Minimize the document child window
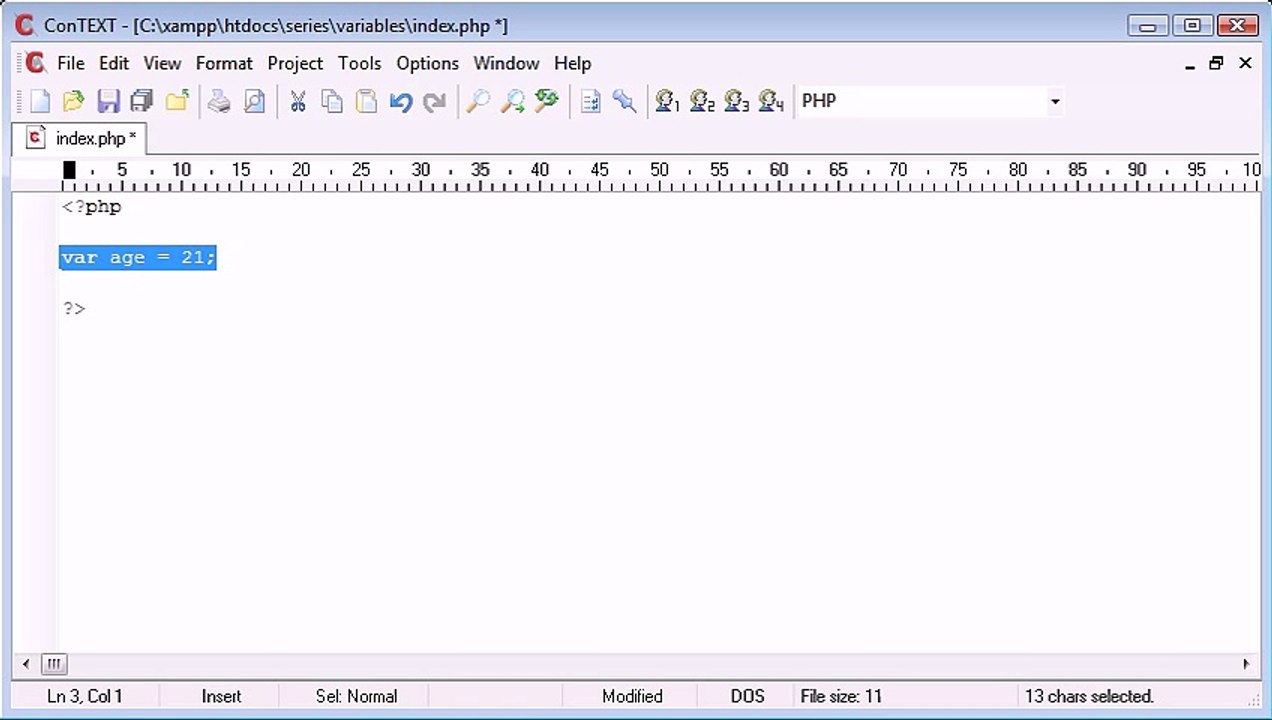 point(1189,64)
